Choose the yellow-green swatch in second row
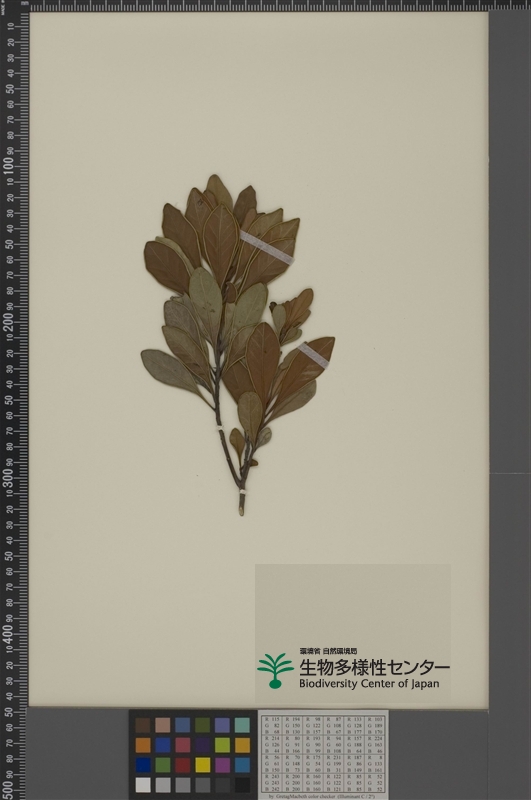This screenshot has width=531, height=800. [222, 745]
